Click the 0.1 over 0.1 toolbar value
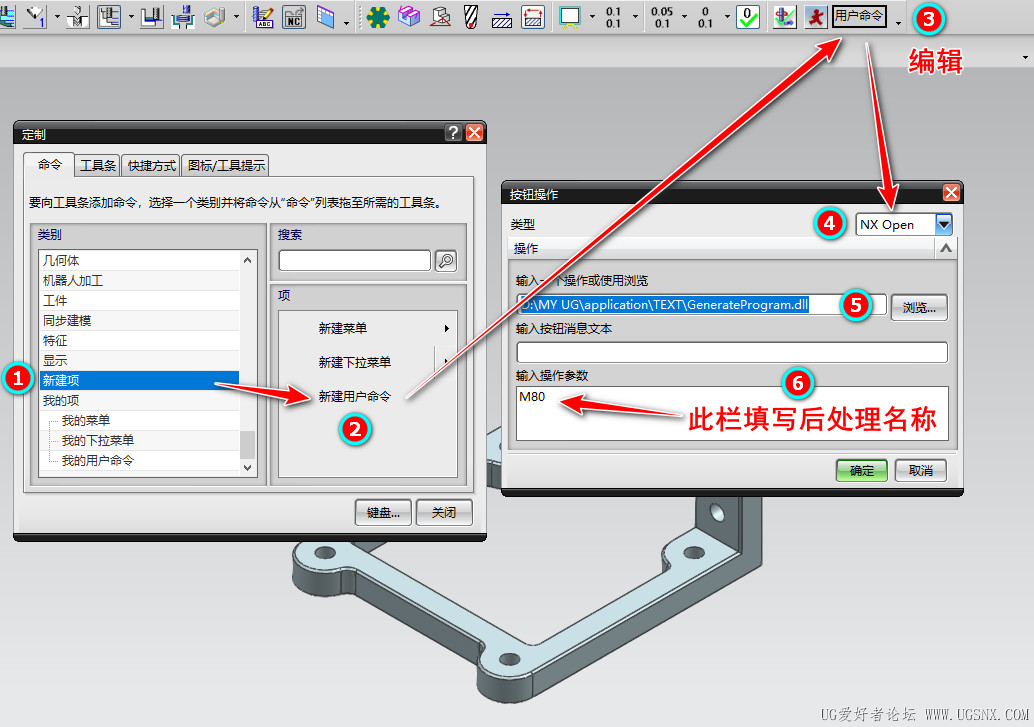Image resolution: width=1034 pixels, height=727 pixels. pos(613,17)
